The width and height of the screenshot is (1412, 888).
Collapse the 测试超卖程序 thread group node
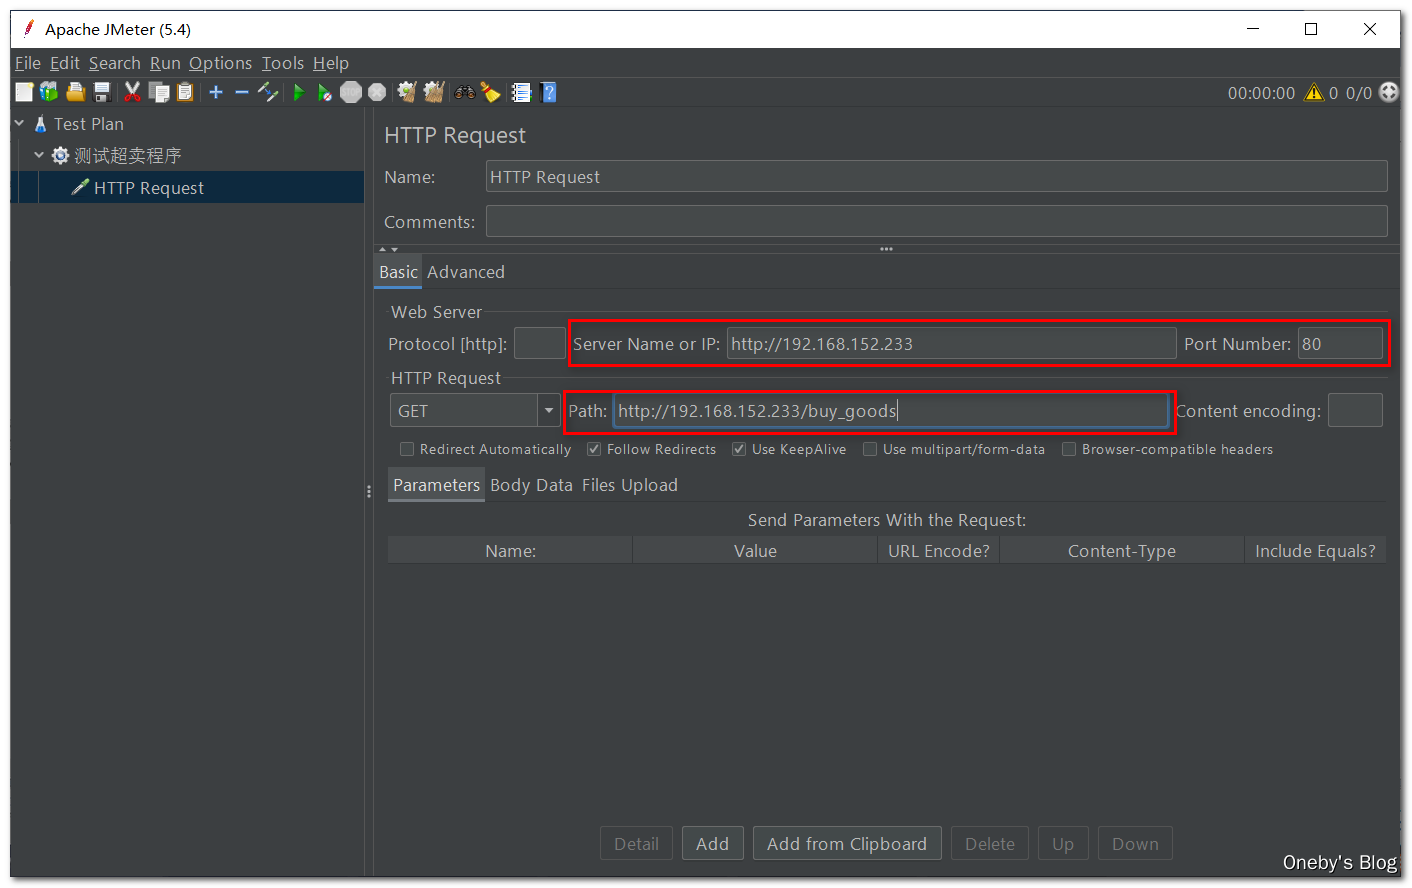(x=39, y=155)
